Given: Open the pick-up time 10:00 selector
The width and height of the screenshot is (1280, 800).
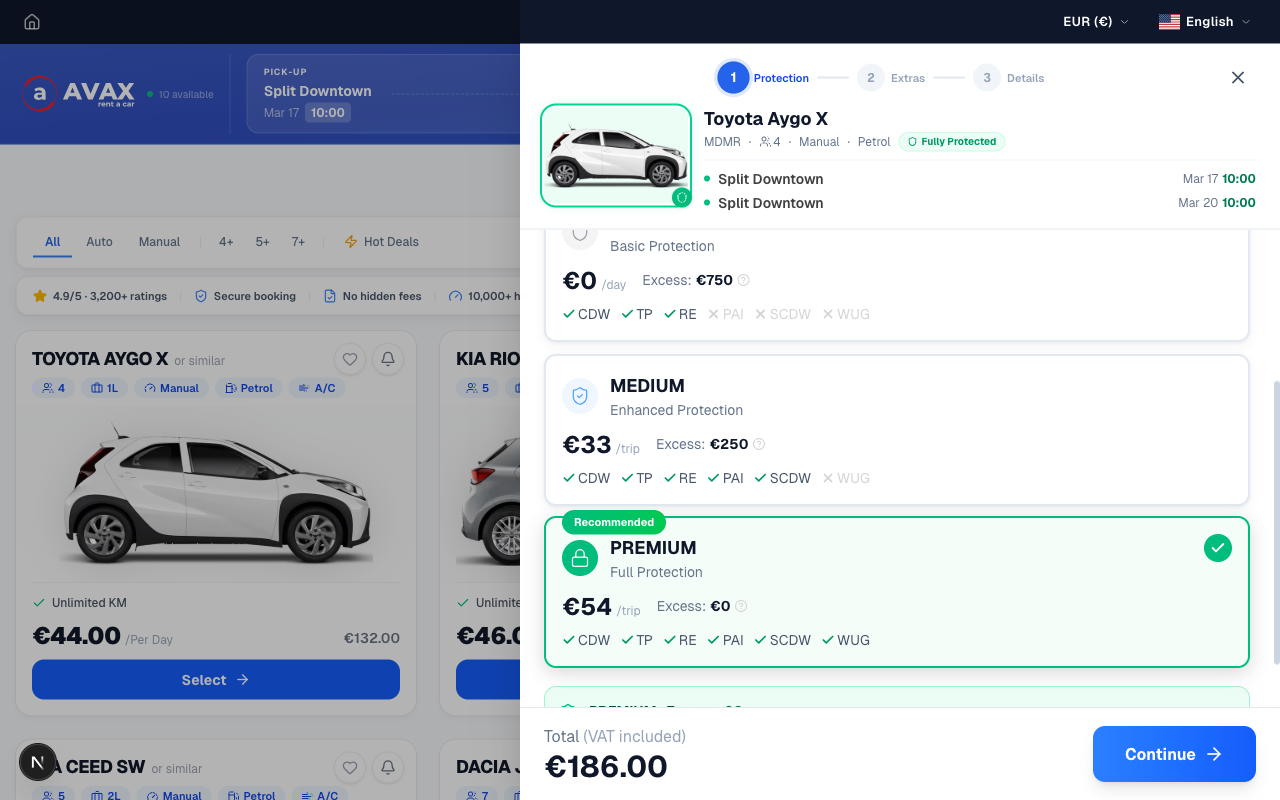Looking at the screenshot, I should click(328, 113).
